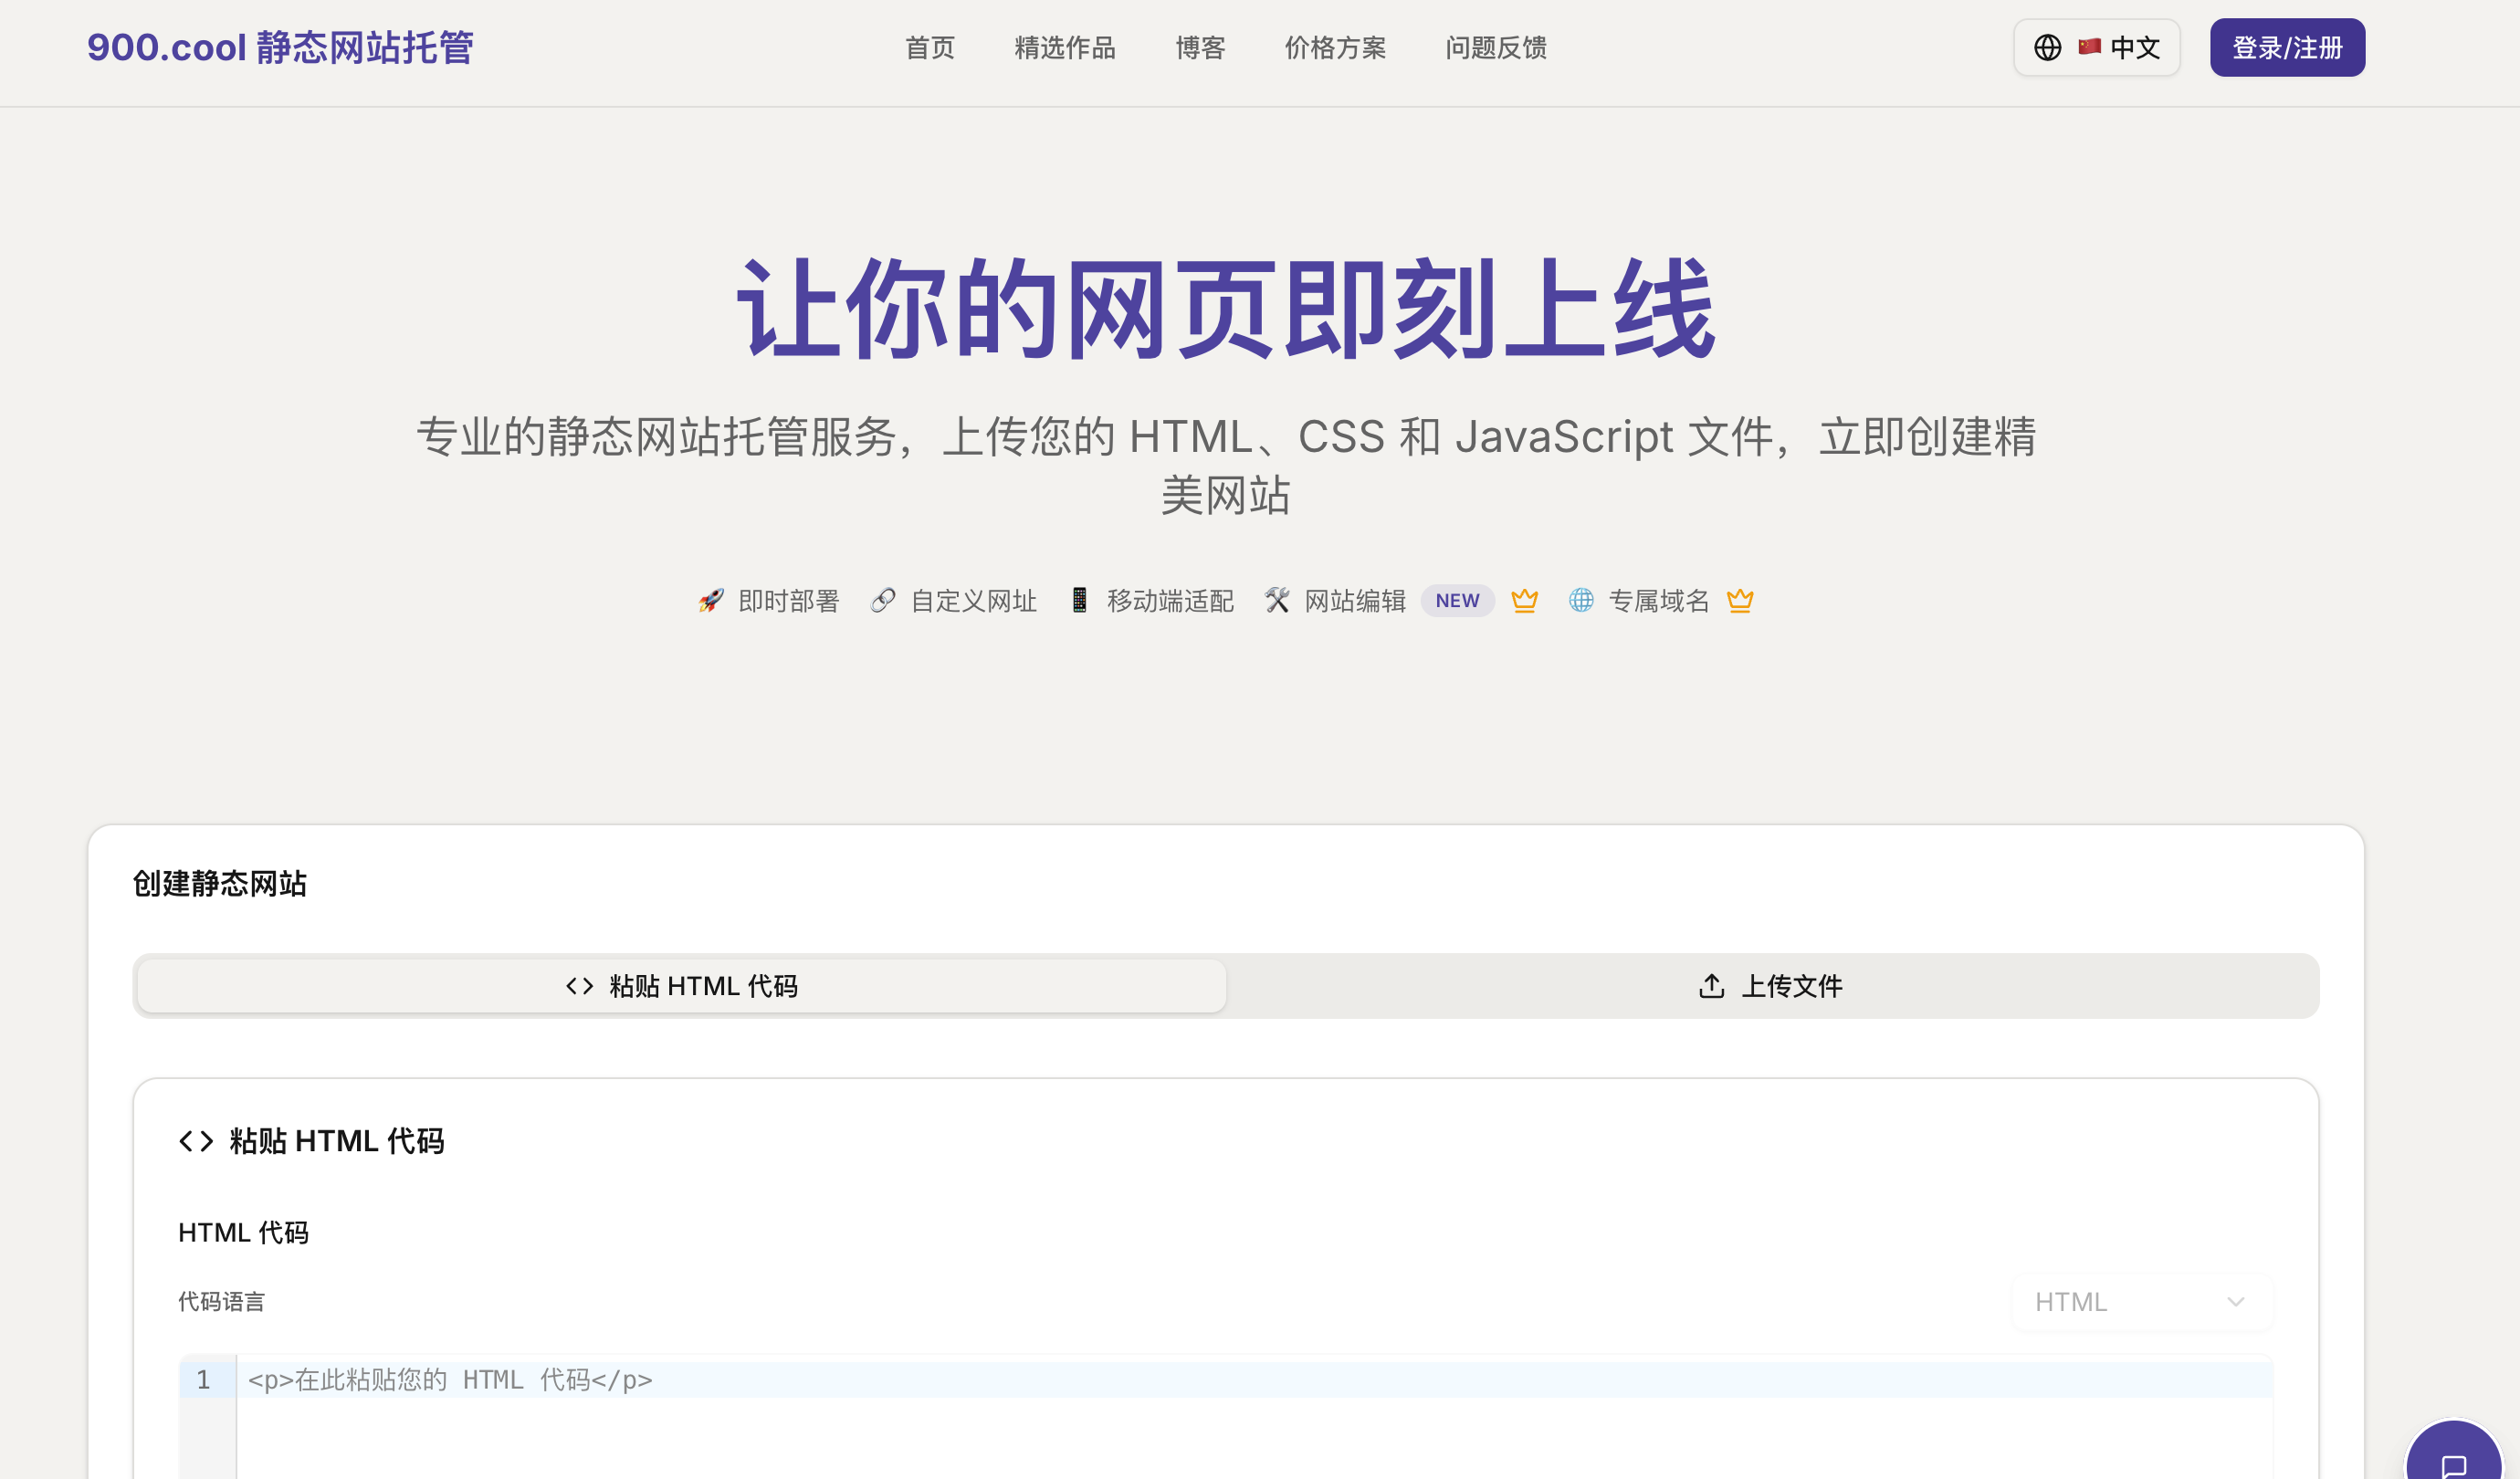Image resolution: width=2520 pixels, height=1479 pixels.
Task: Click the globe icon beside 专属域名
Action: 1581,600
